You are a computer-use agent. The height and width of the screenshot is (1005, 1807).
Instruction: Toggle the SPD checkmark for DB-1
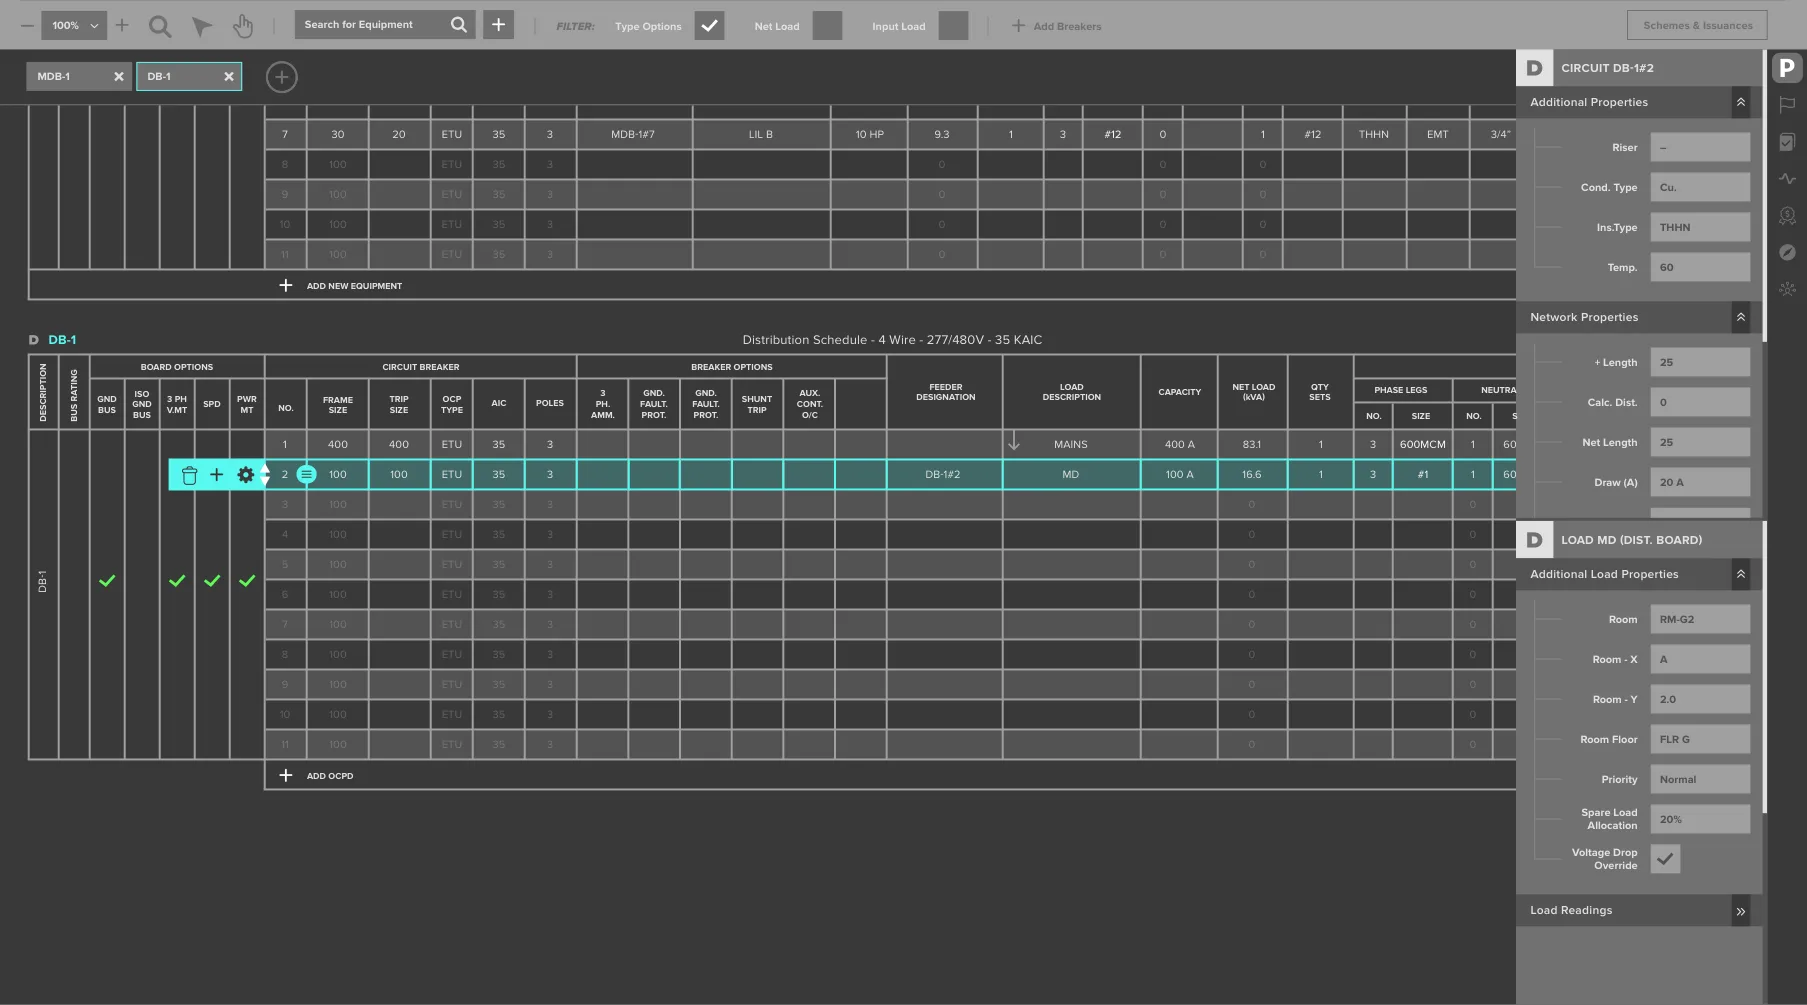[x=212, y=581]
